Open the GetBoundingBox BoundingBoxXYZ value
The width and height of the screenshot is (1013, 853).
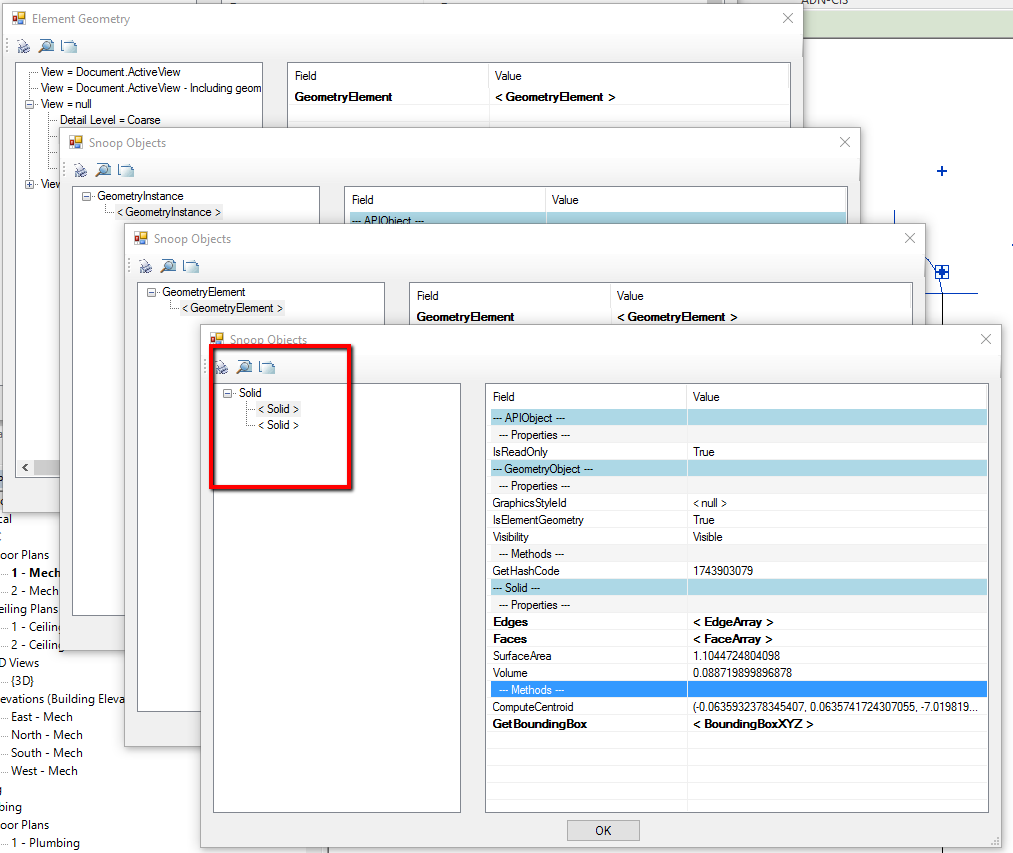(752, 724)
